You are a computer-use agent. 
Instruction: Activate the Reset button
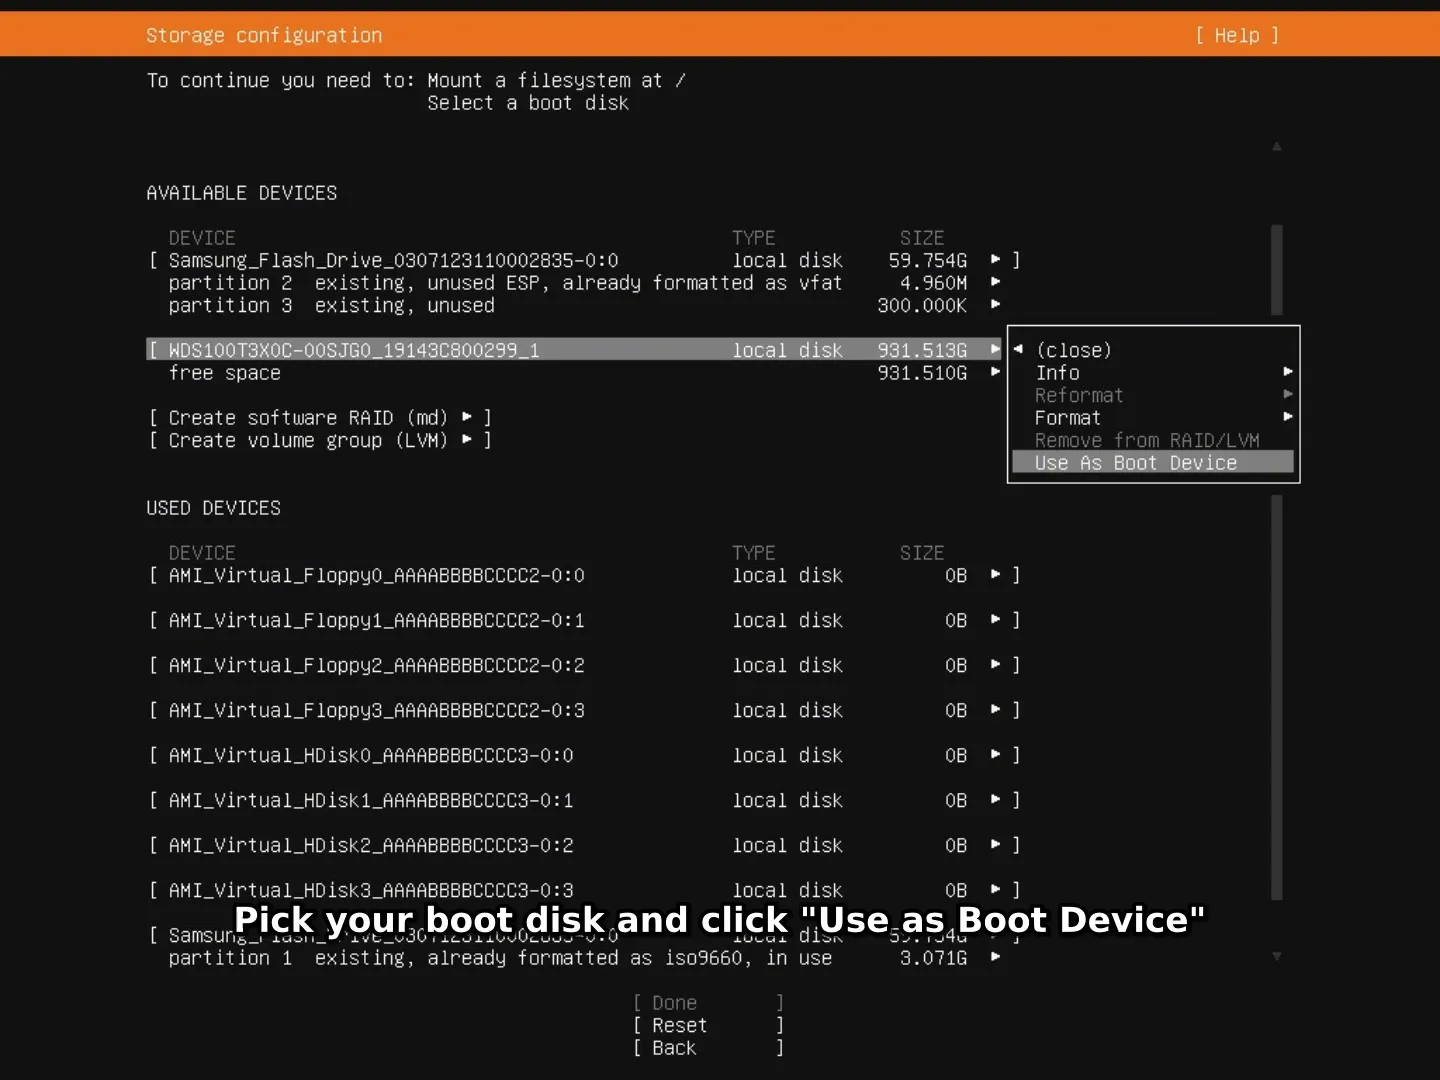[x=708, y=1026]
